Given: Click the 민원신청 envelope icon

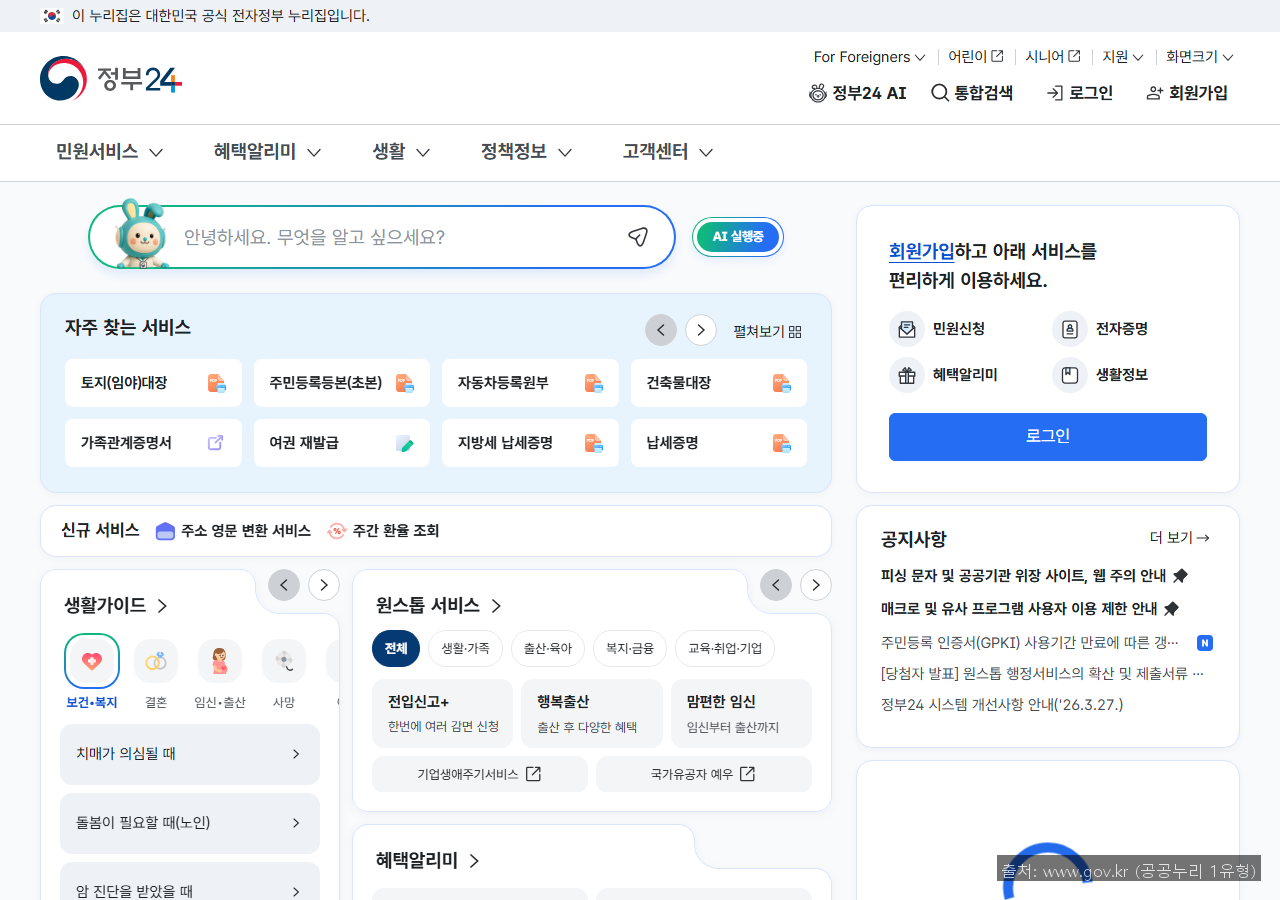Looking at the screenshot, I should click(x=907, y=328).
